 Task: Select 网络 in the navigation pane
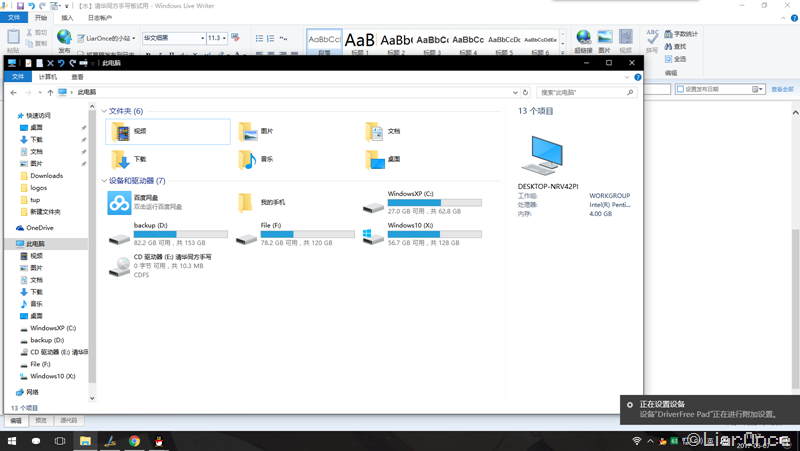32,392
